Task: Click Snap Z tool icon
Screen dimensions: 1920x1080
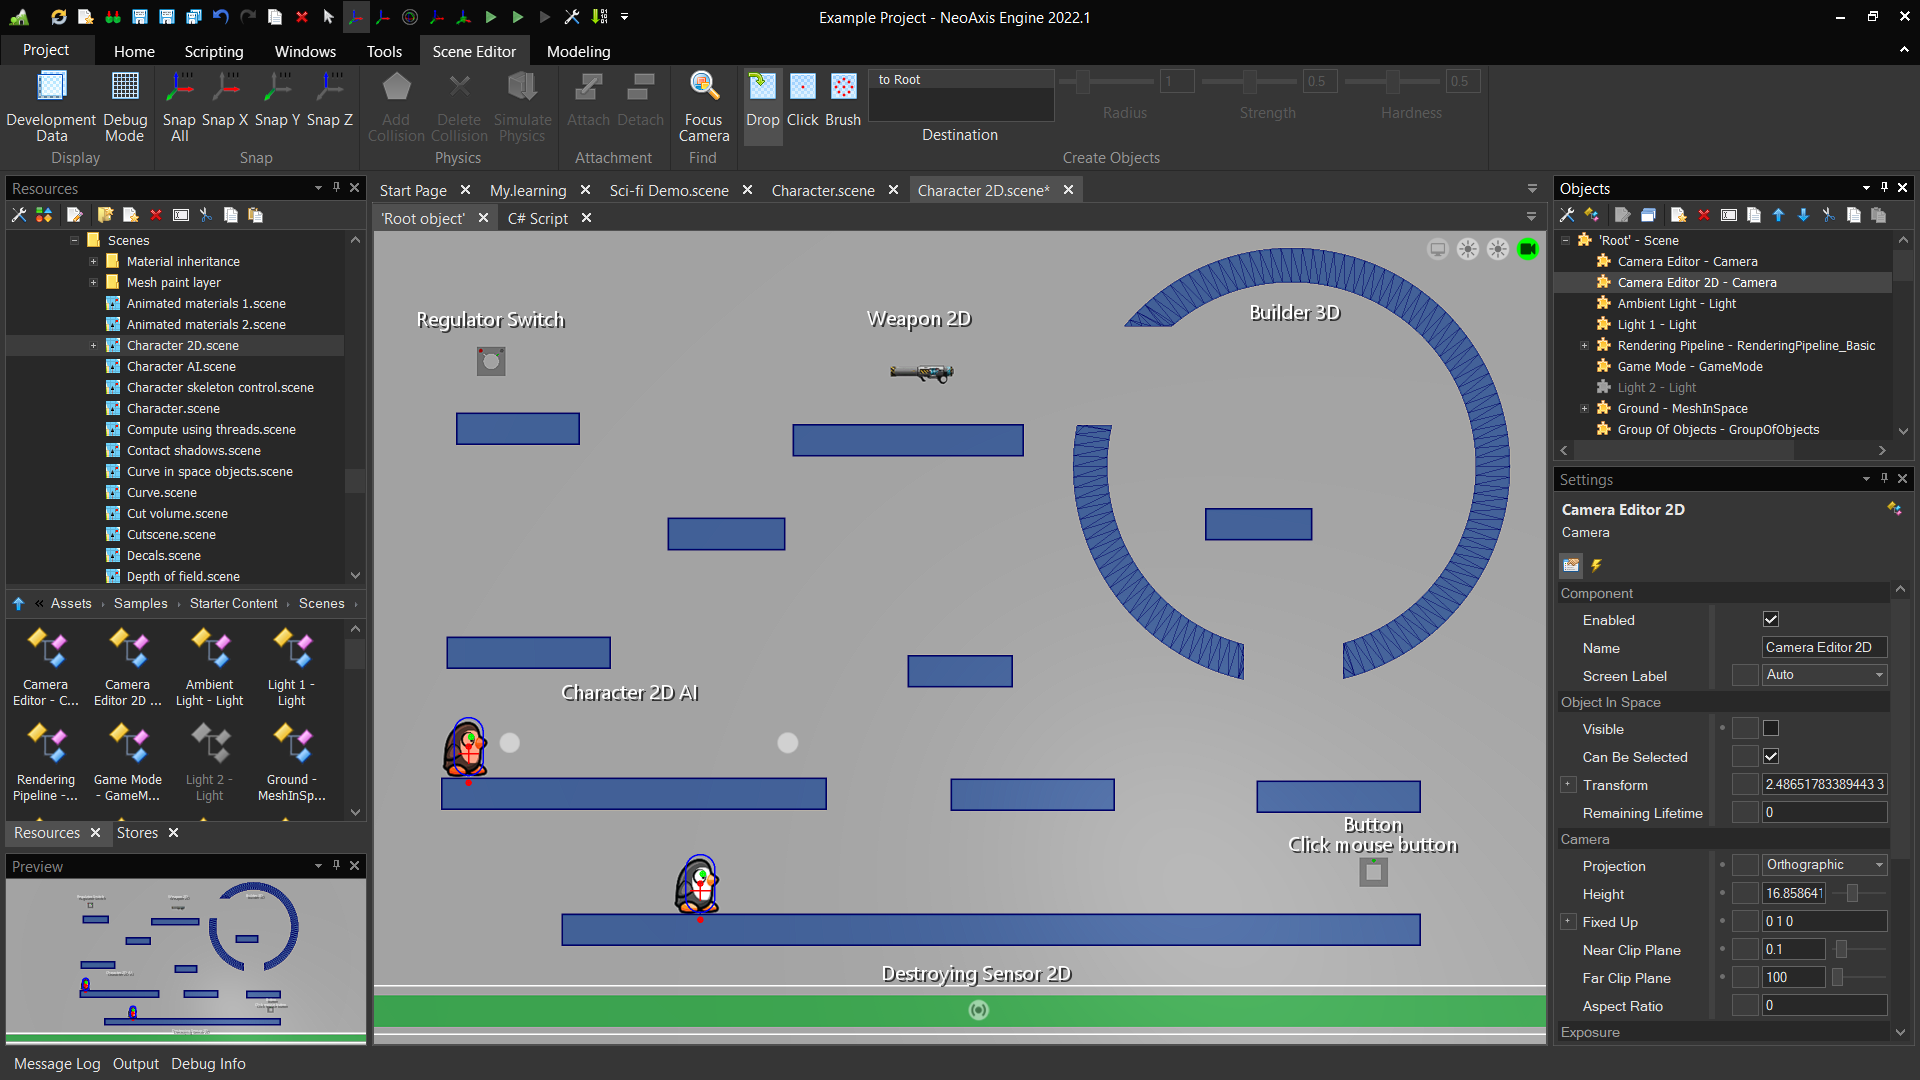Action: click(329, 88)
